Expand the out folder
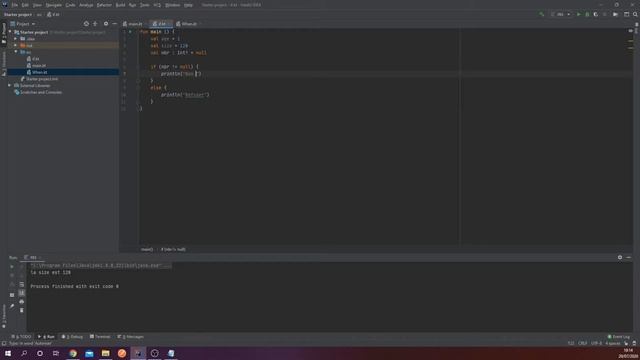The height and width of the screenshot is (360, 640). [x=16, y=45]
